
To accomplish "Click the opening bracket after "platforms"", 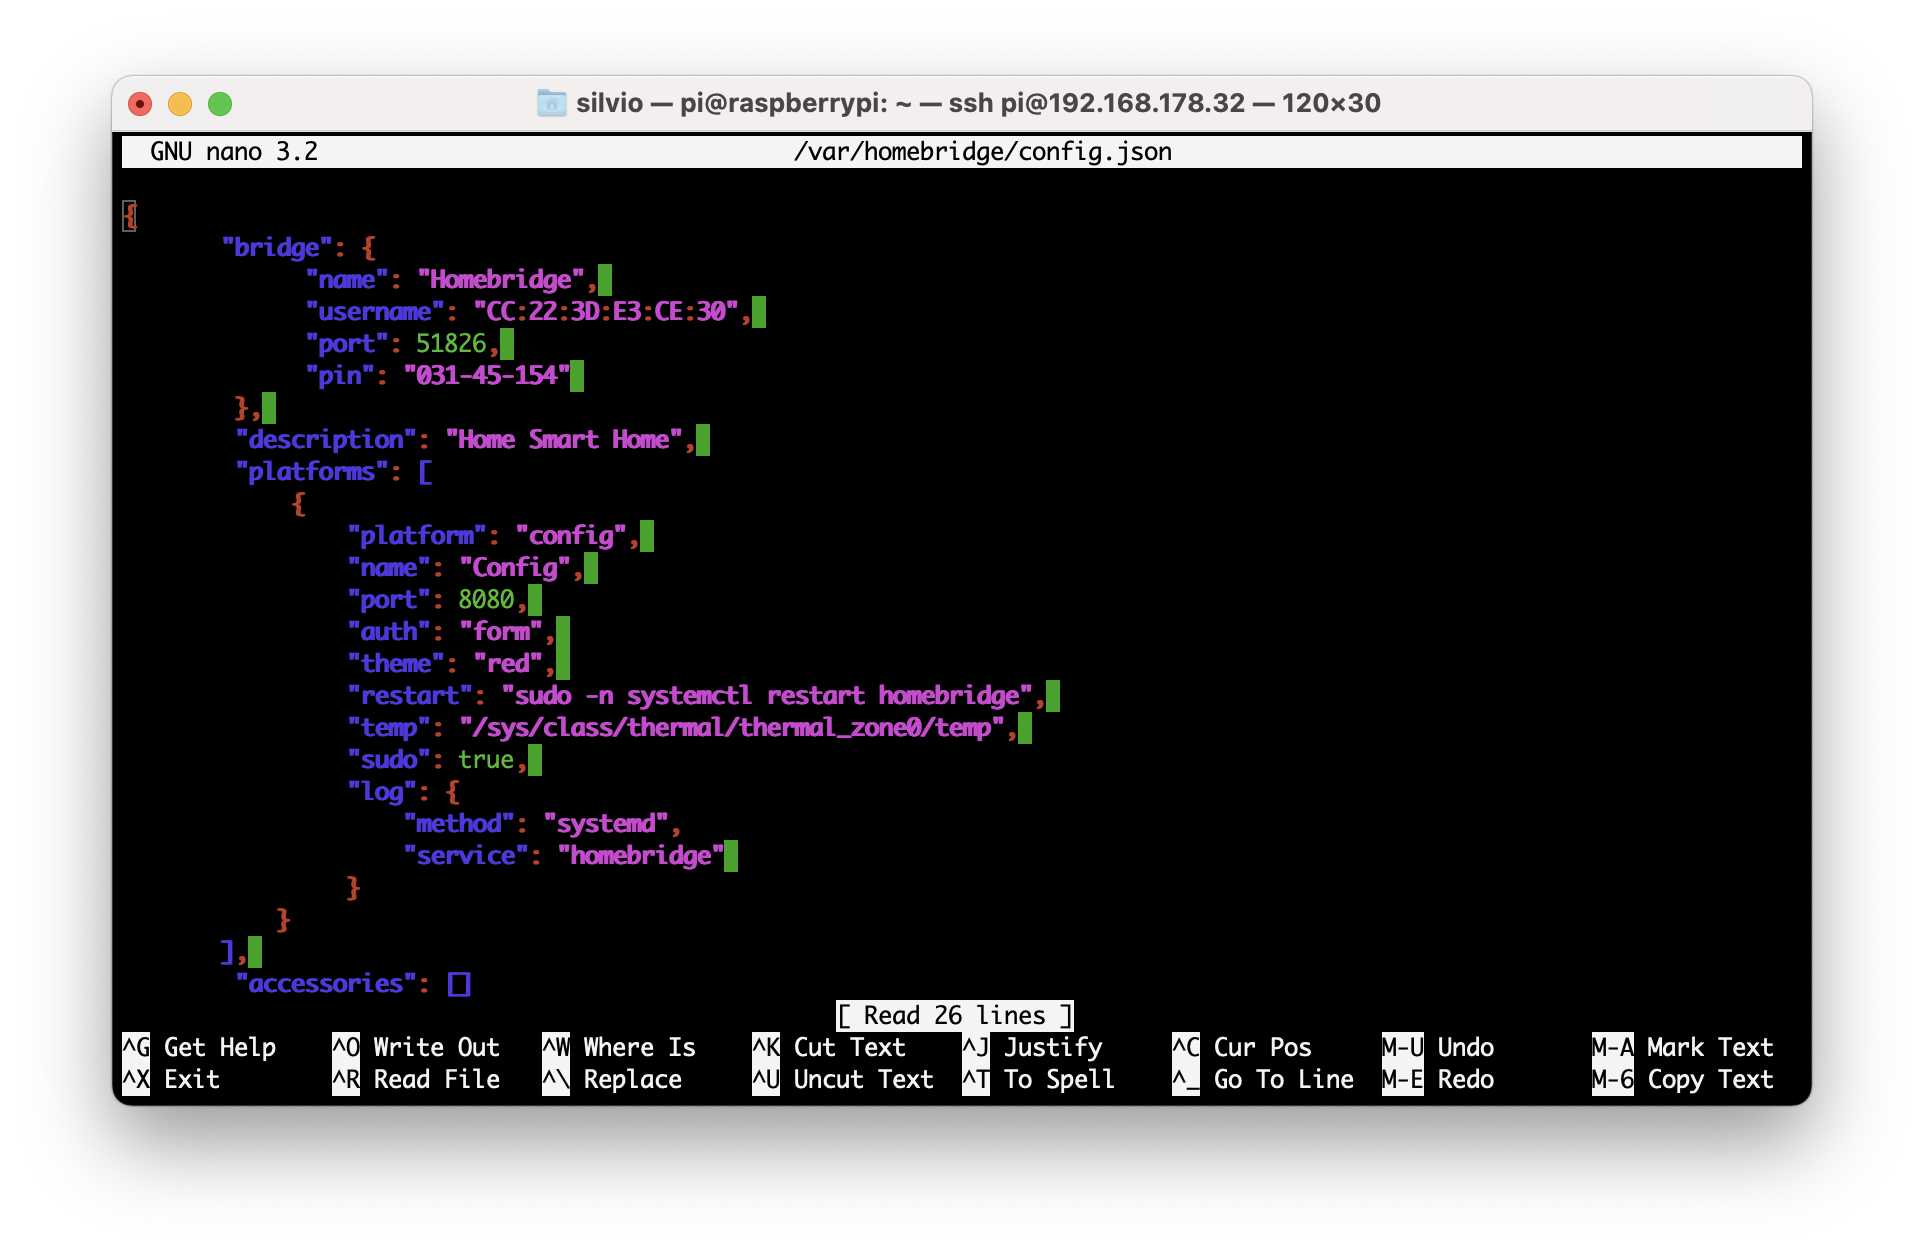I will click(425, 472).
